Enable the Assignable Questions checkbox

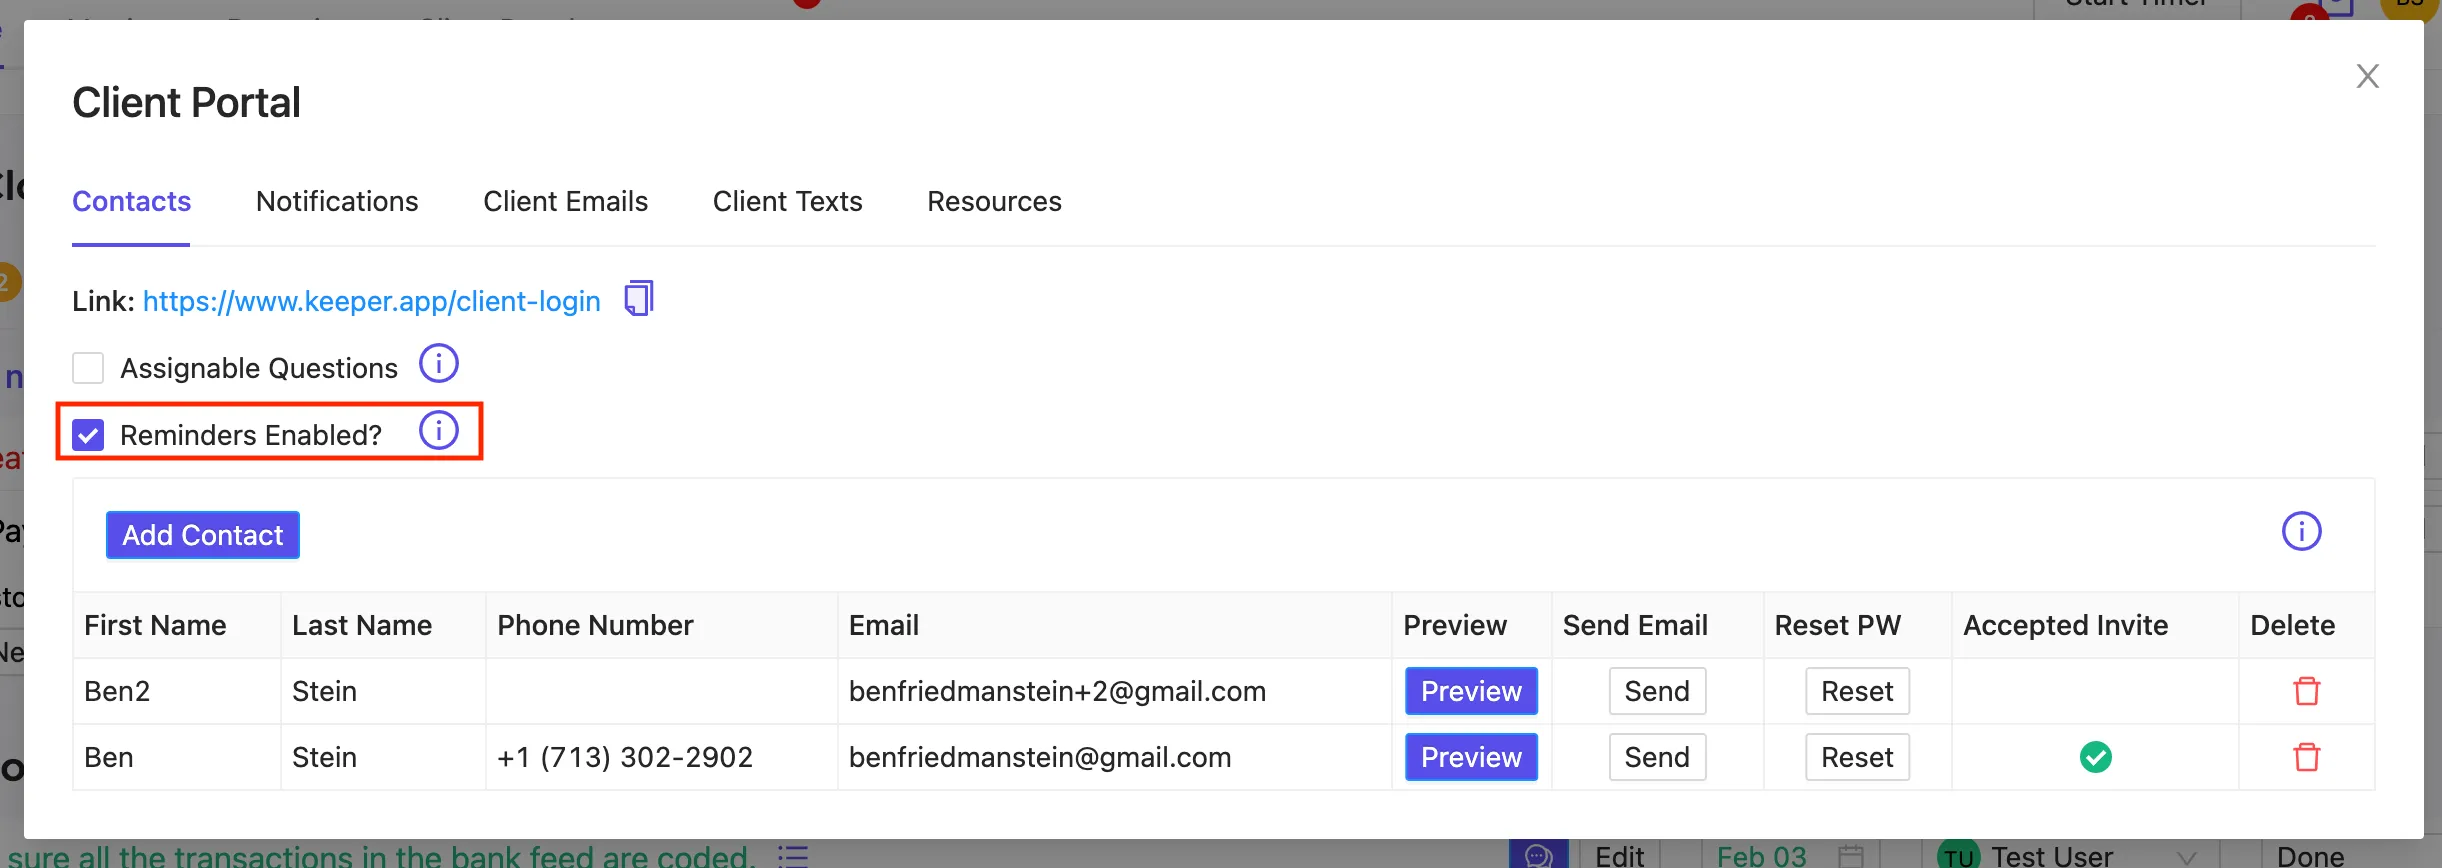coord(88,368)
